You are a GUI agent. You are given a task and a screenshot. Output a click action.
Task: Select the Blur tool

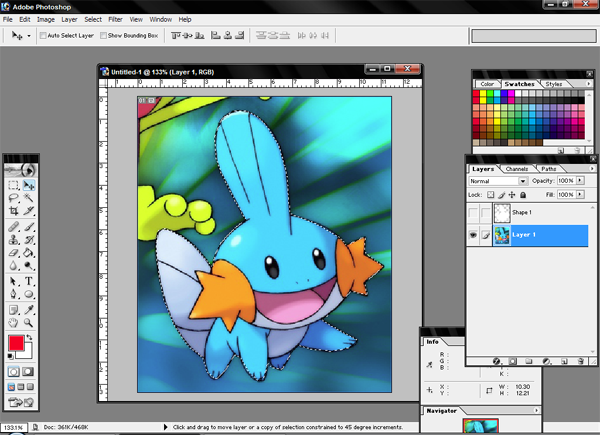pyautogui.click(x=13, y=266)
